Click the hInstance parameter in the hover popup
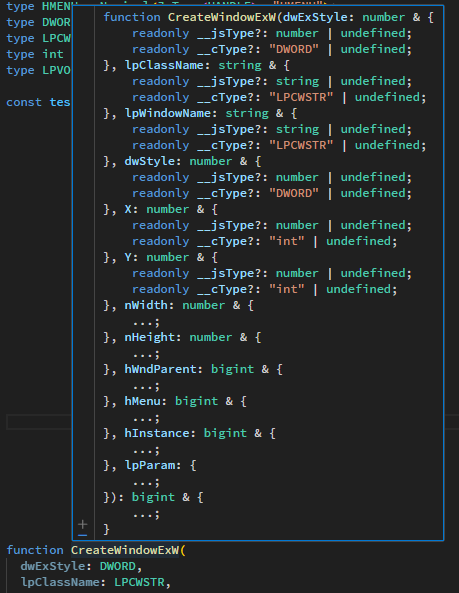The image size is (459, 593). coord(157,433)
